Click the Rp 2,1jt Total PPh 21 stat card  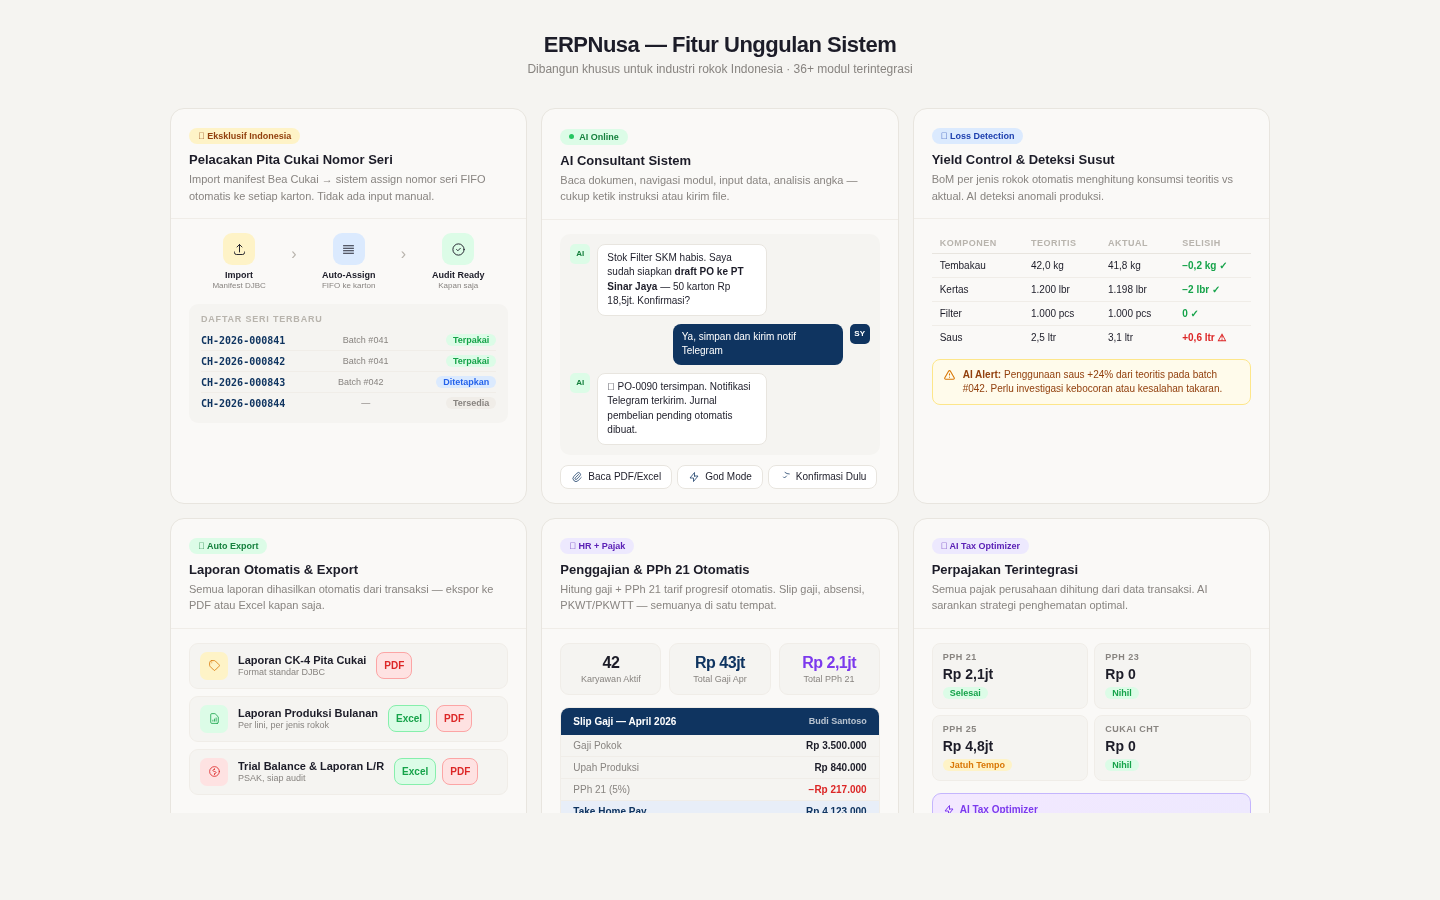point(829,669)
